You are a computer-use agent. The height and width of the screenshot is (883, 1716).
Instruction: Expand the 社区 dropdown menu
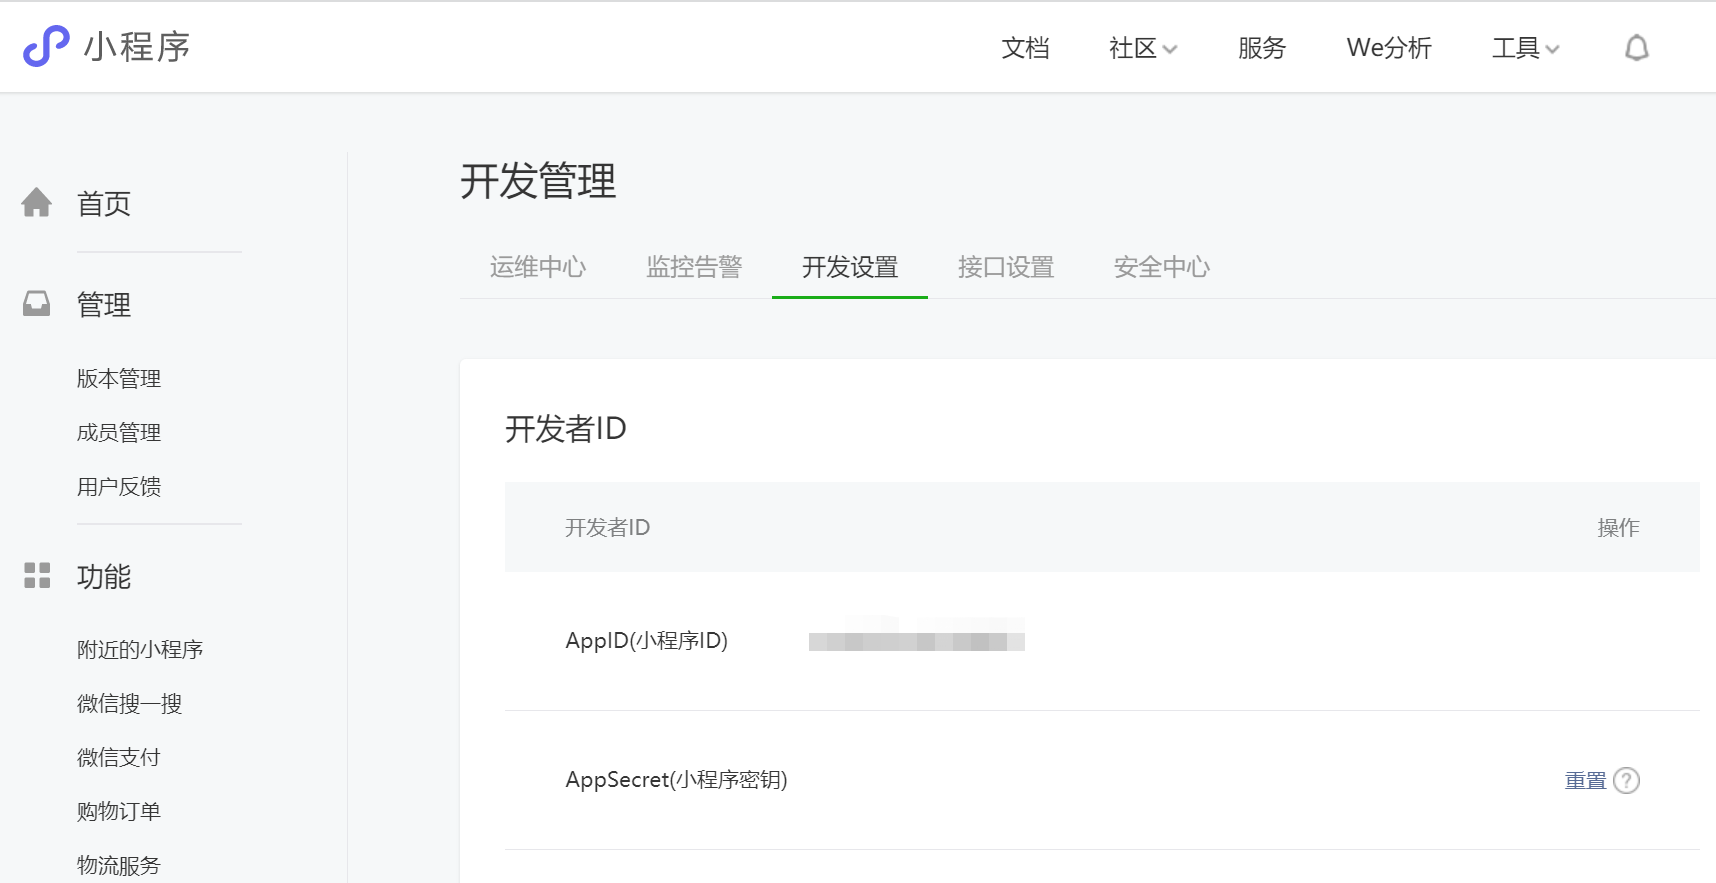point(1143,48)
